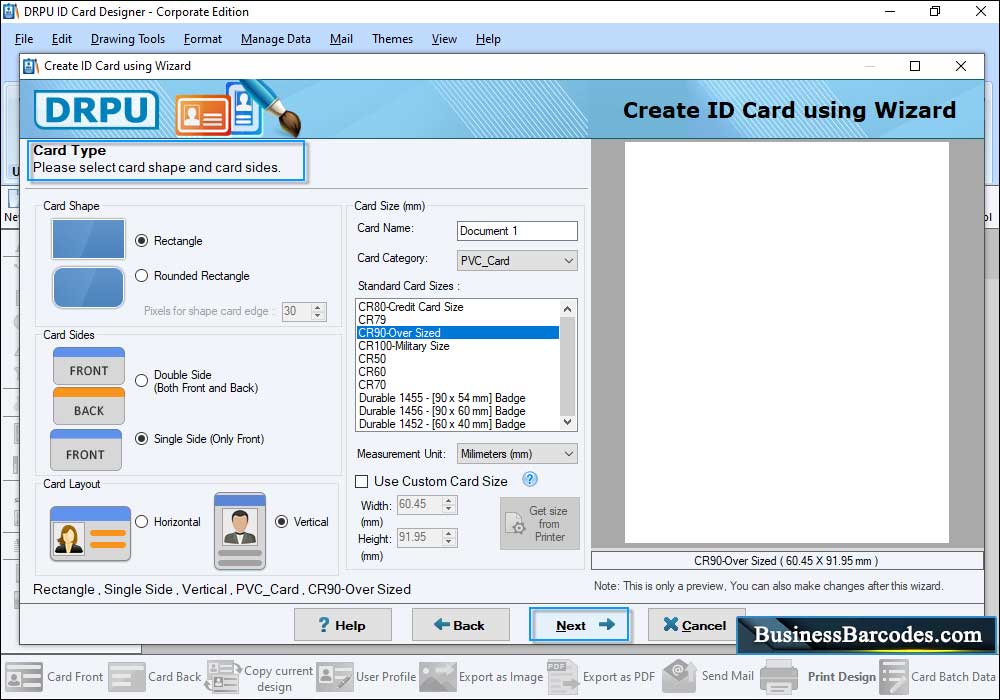
Task: Open the Manage Data menu
Action: coord(276,39)
